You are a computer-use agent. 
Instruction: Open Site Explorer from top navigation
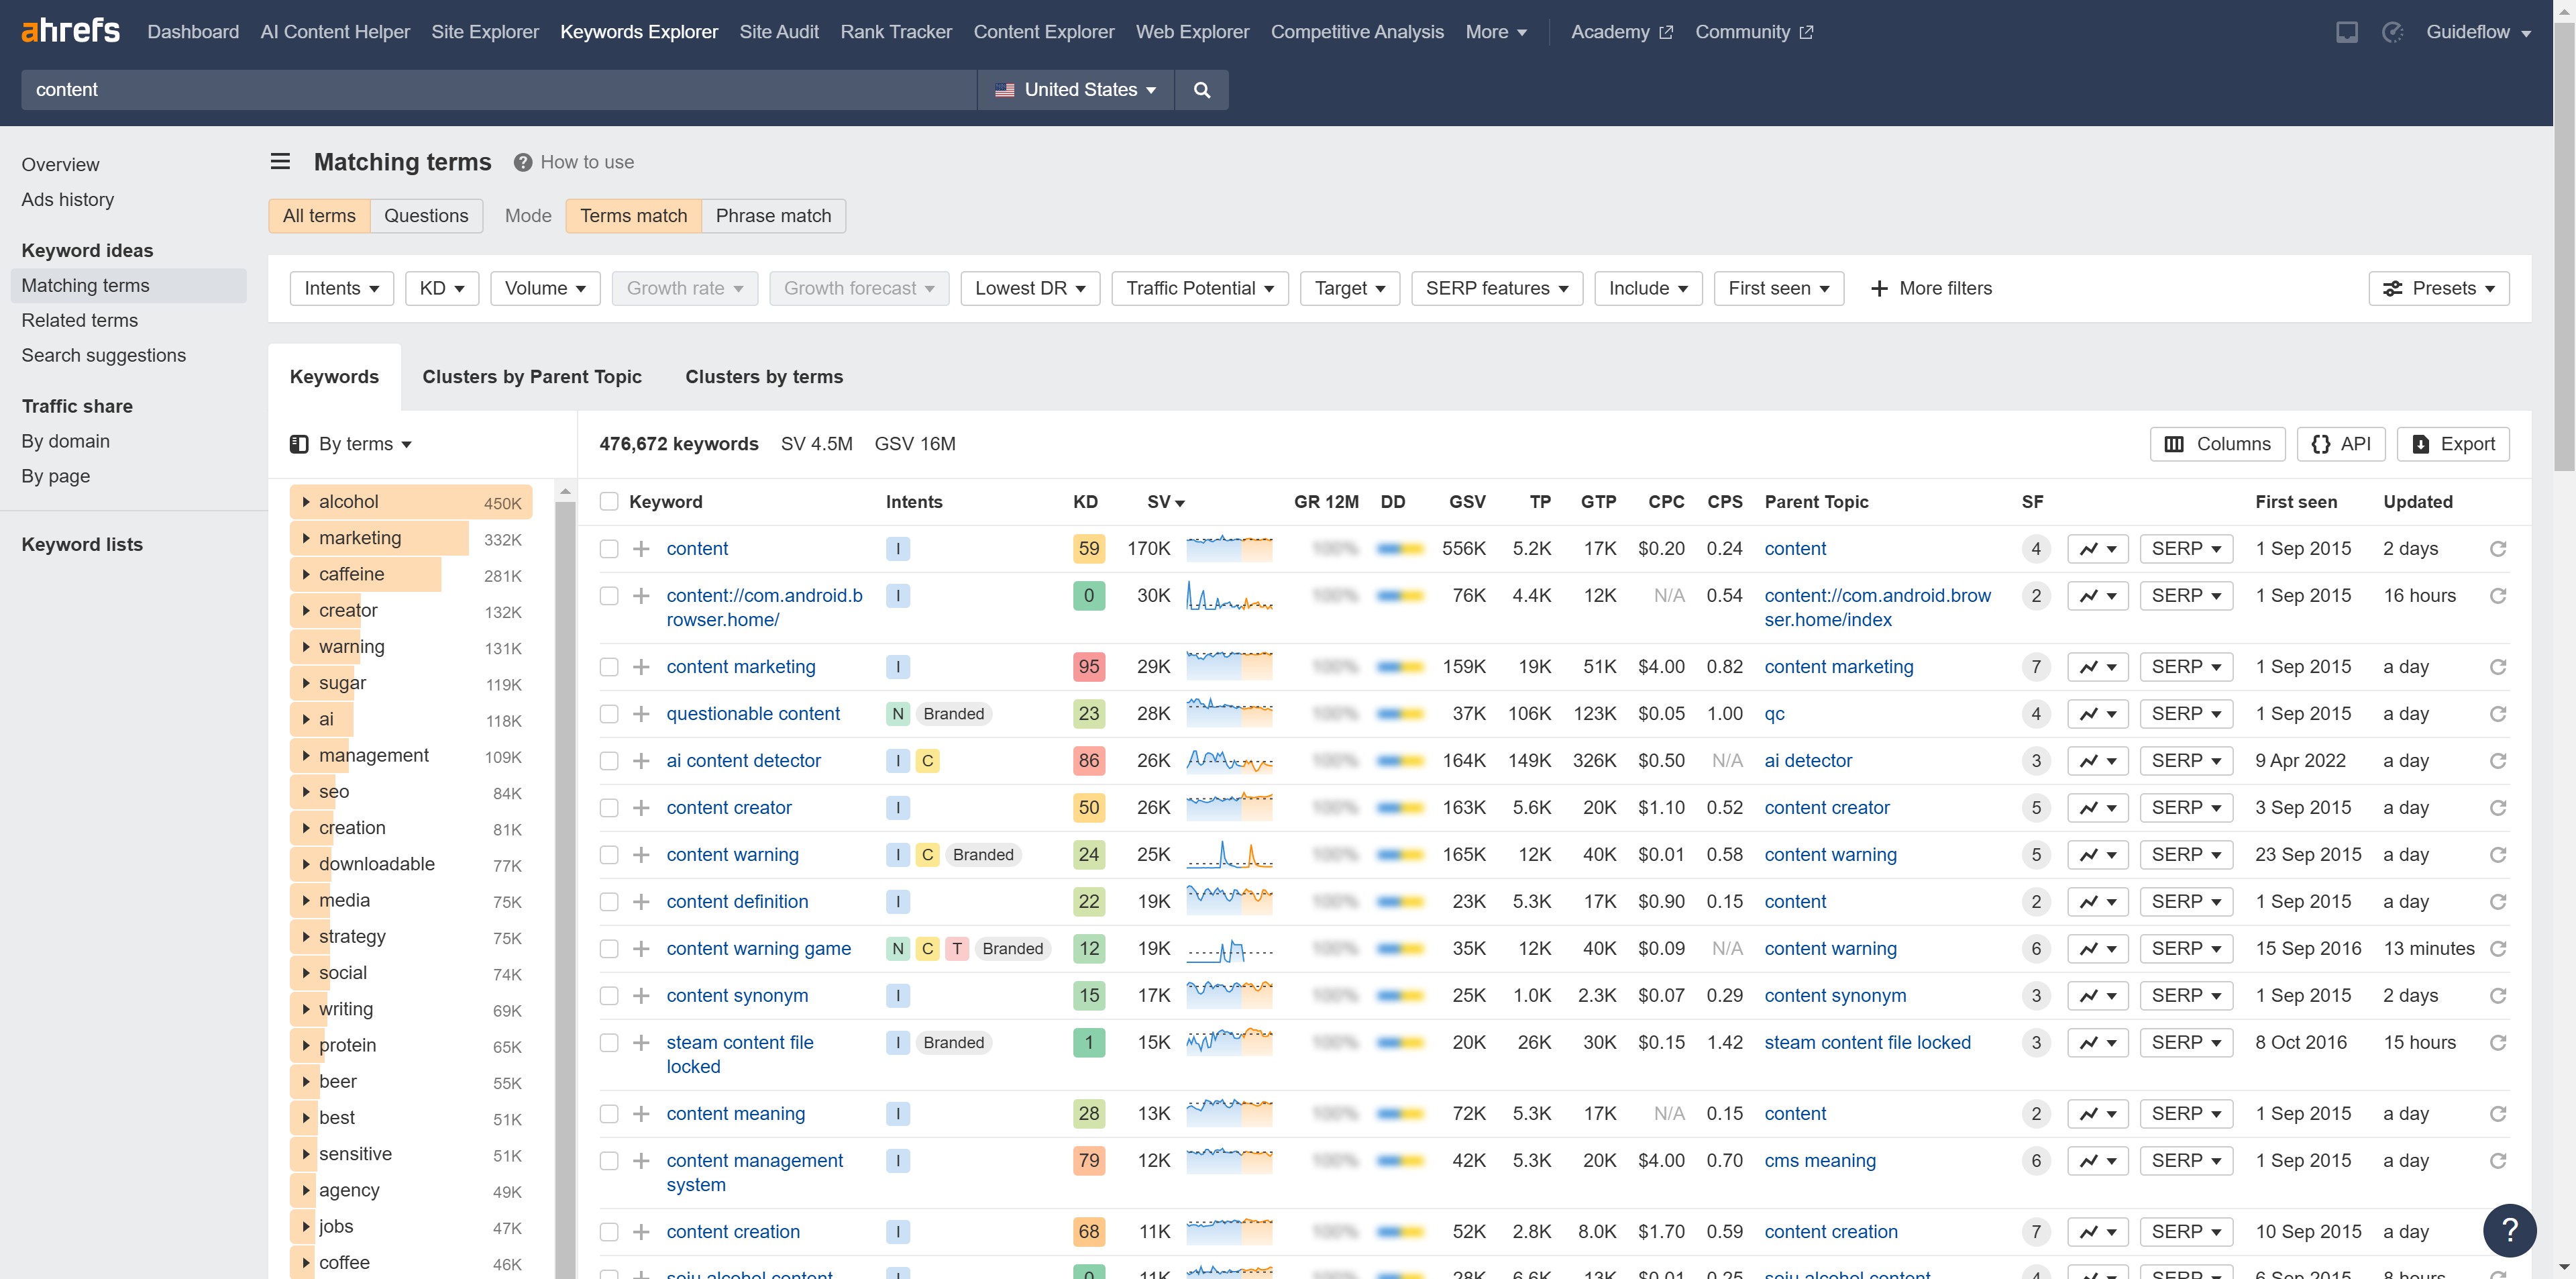[x=484, y=32]
